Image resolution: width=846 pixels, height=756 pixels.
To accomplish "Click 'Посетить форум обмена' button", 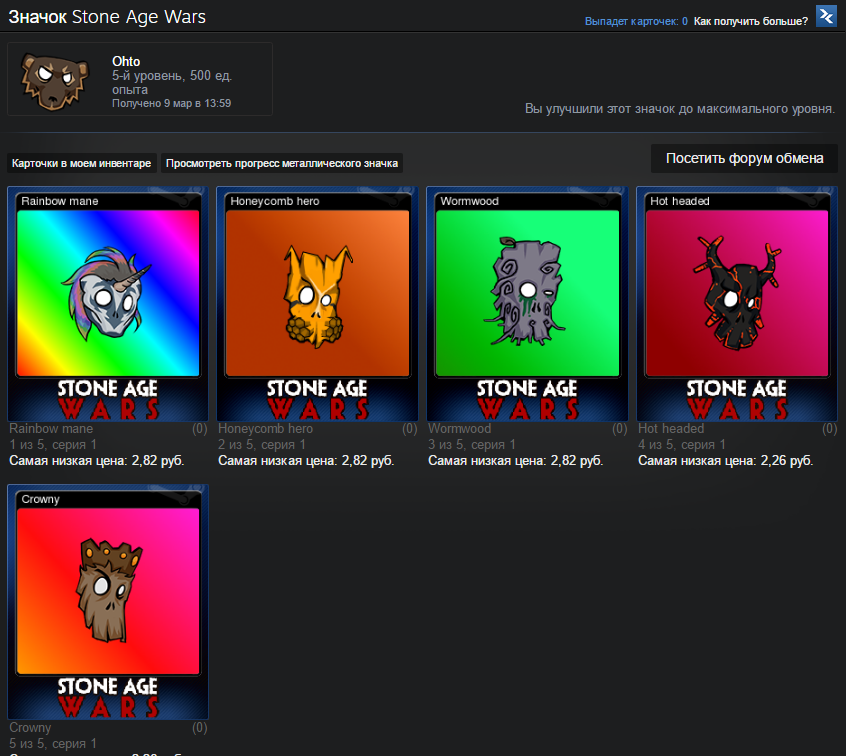I will pos(744,158).
